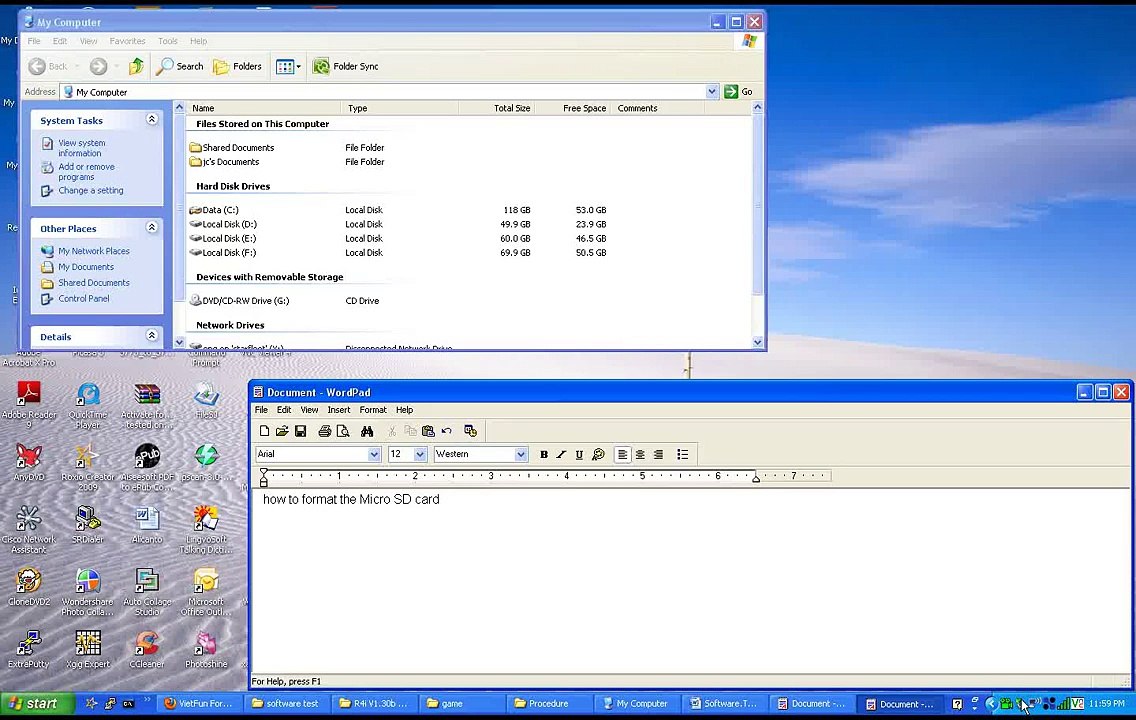Click the Undo arrow in WordPad toolbar
Screen dimensions: 1136x720
[447, 431]
